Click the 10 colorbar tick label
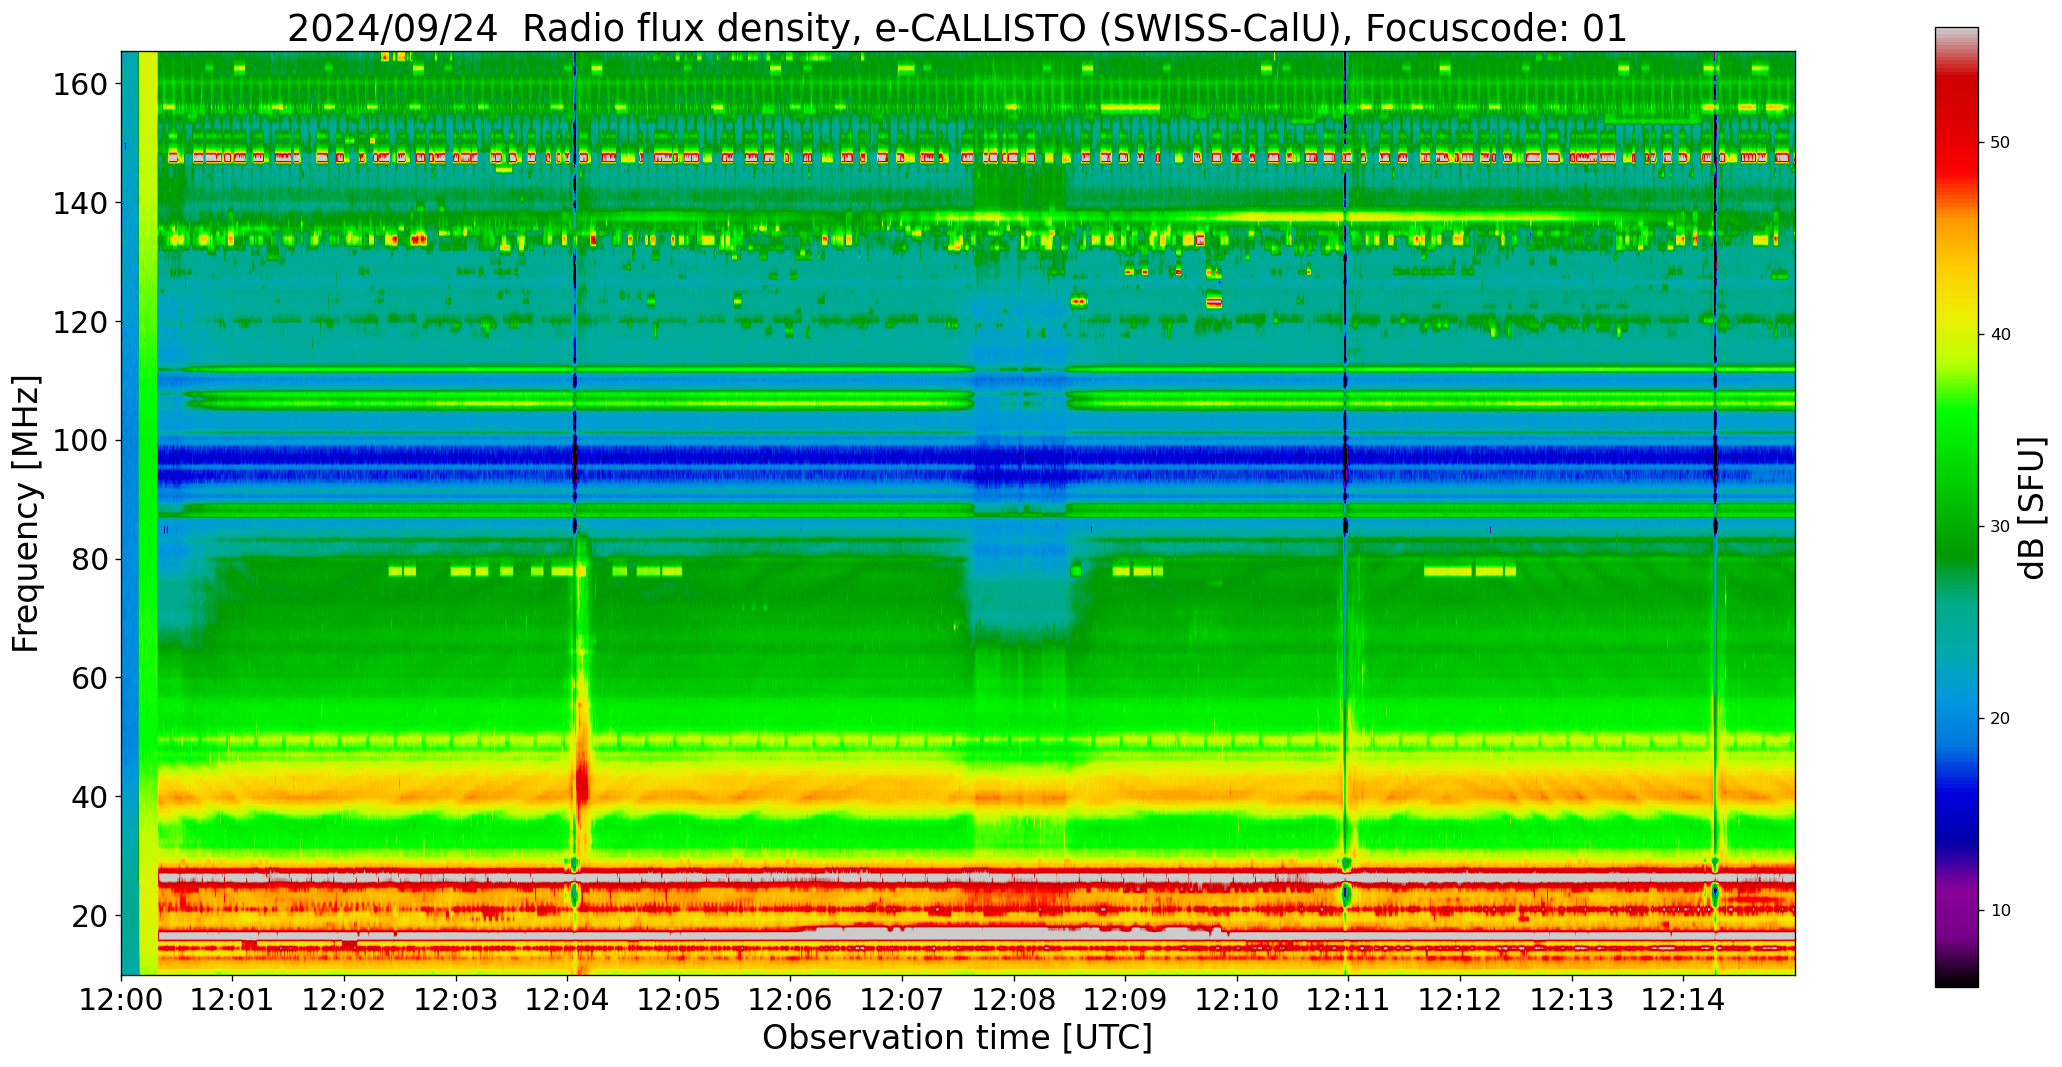The height and width of the screenshot is (1067, 2062). pyautogui.click(x=2000, y=910)
